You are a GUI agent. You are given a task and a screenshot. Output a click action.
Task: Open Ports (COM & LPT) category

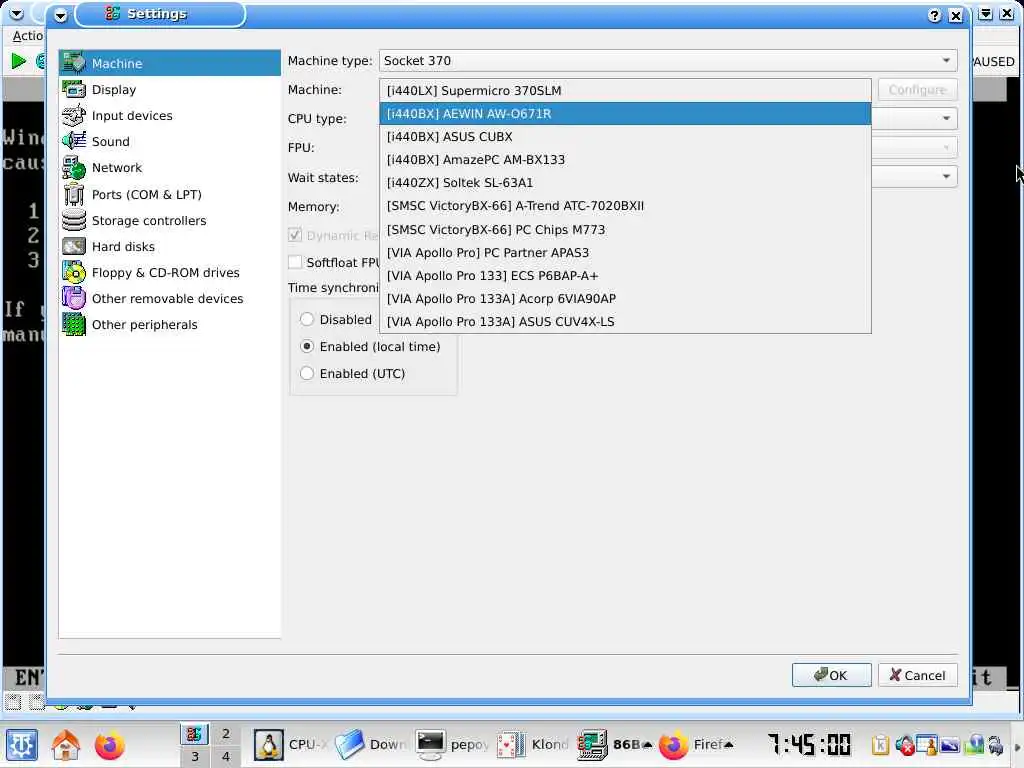pyautogui.click(x=170, y=195)
